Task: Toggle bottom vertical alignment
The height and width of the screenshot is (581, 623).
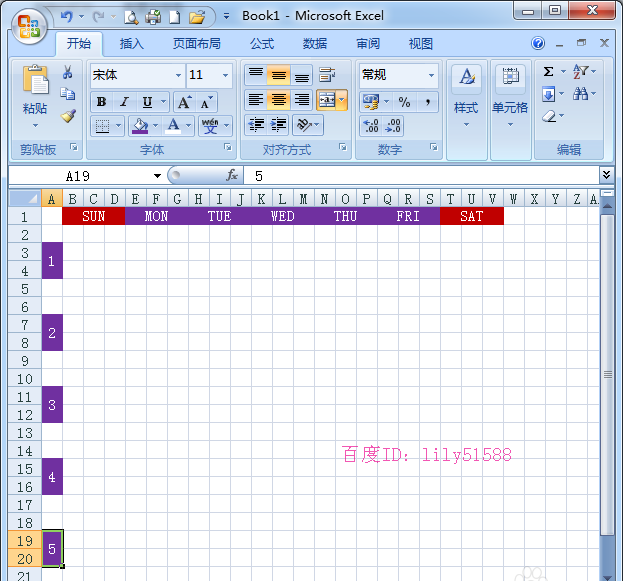Action: tap(302, 74)
